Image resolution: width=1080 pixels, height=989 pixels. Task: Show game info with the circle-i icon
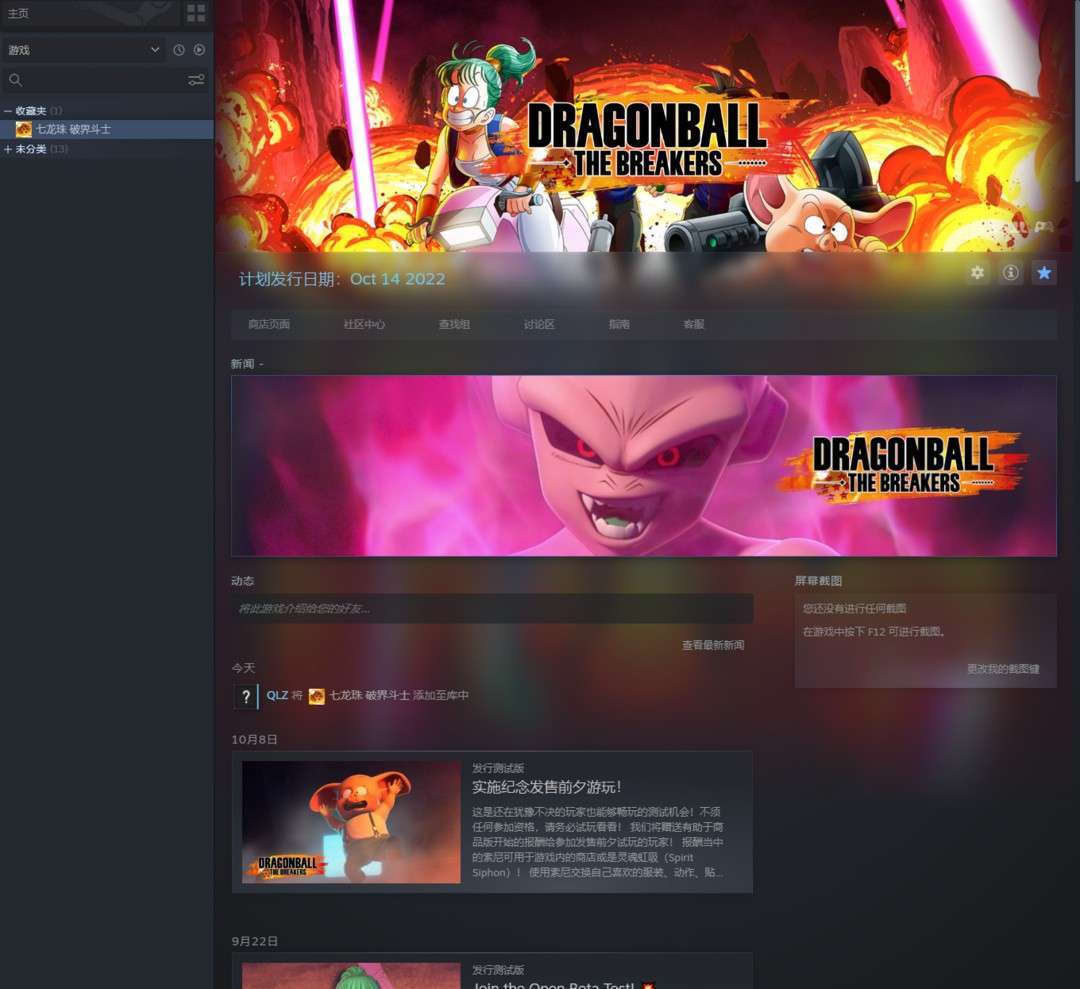[x=1011, y=273]
